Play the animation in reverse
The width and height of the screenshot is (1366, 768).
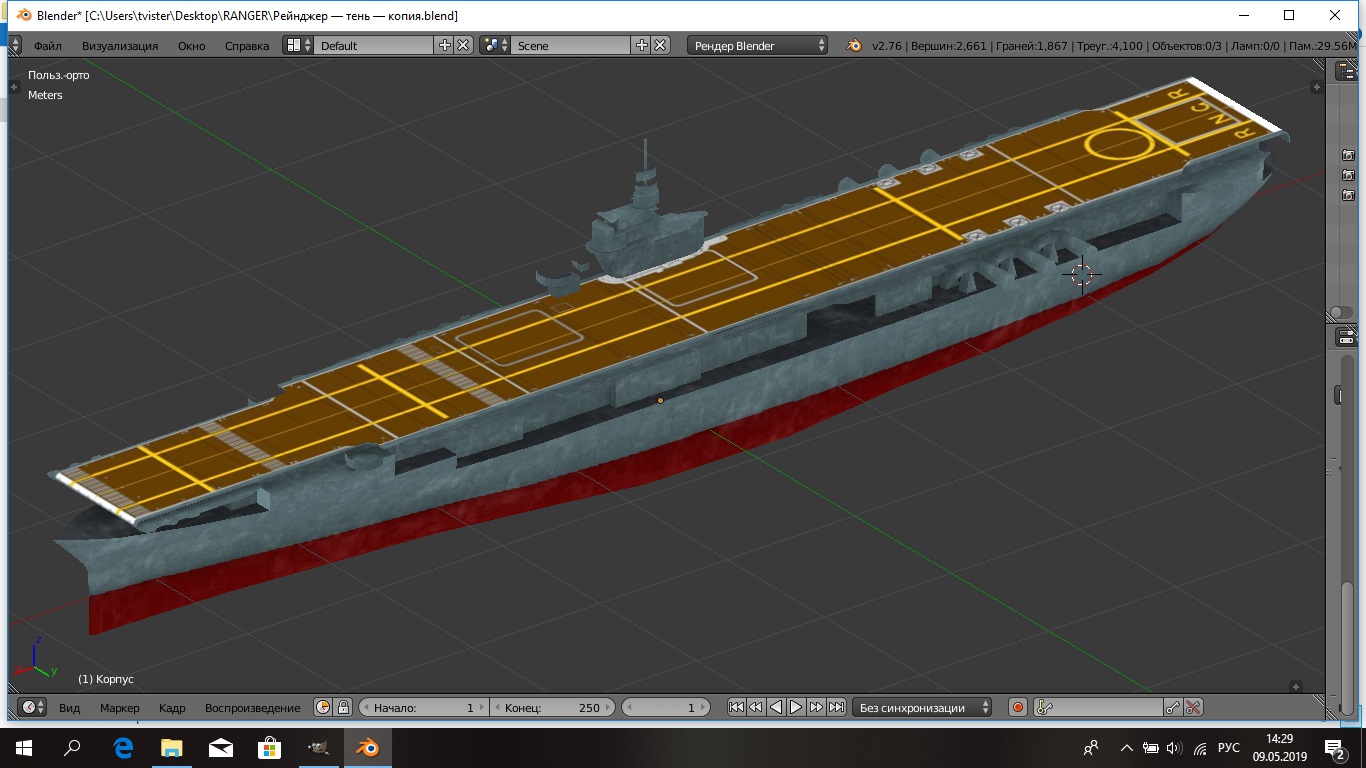776,707
